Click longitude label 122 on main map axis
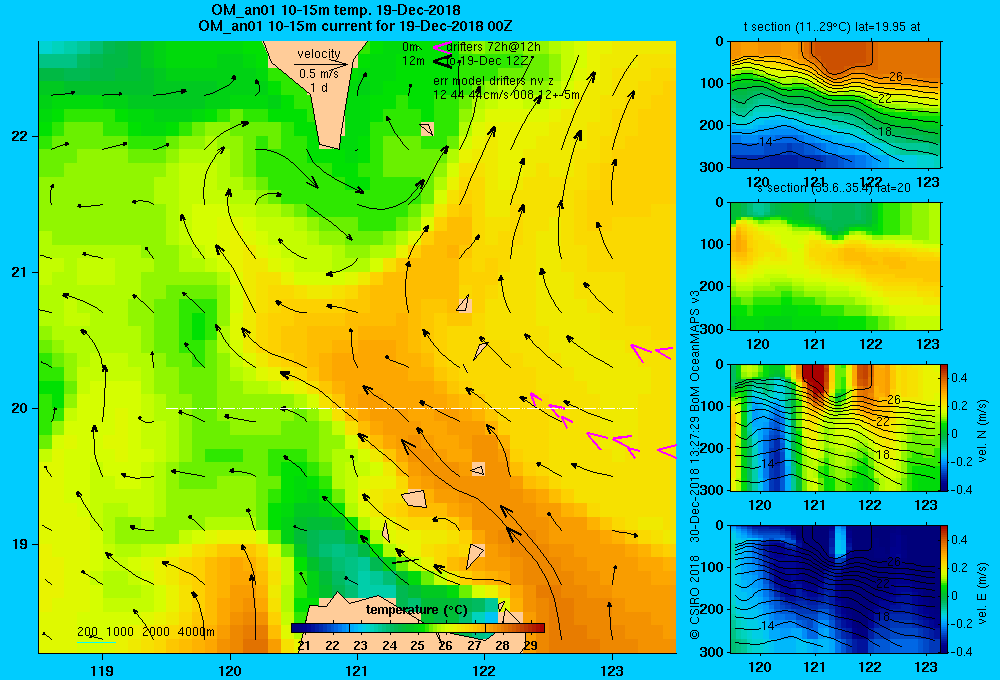 485,670
